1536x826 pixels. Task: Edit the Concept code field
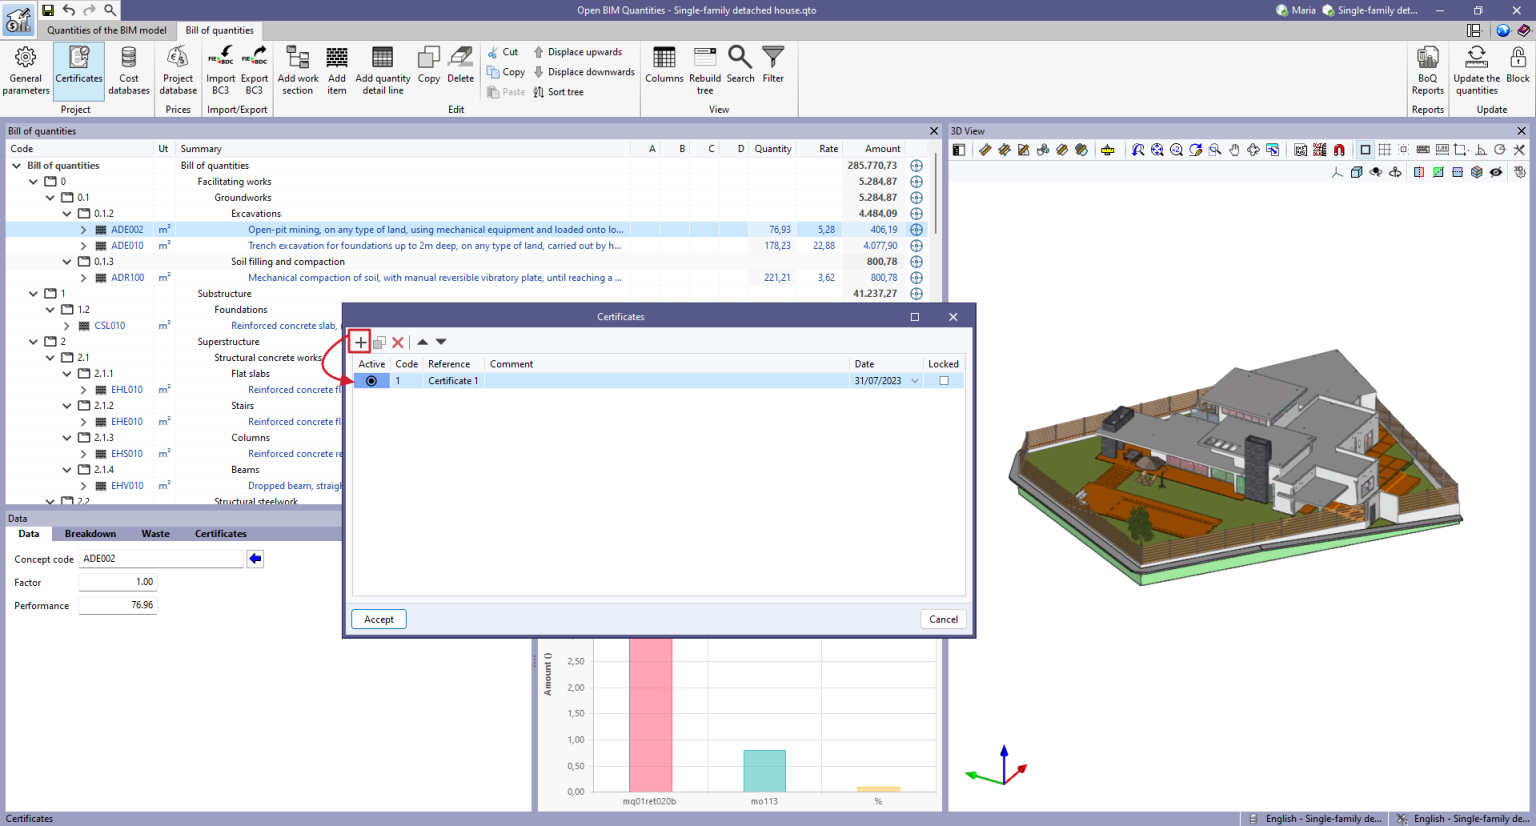tap(161, 559)
